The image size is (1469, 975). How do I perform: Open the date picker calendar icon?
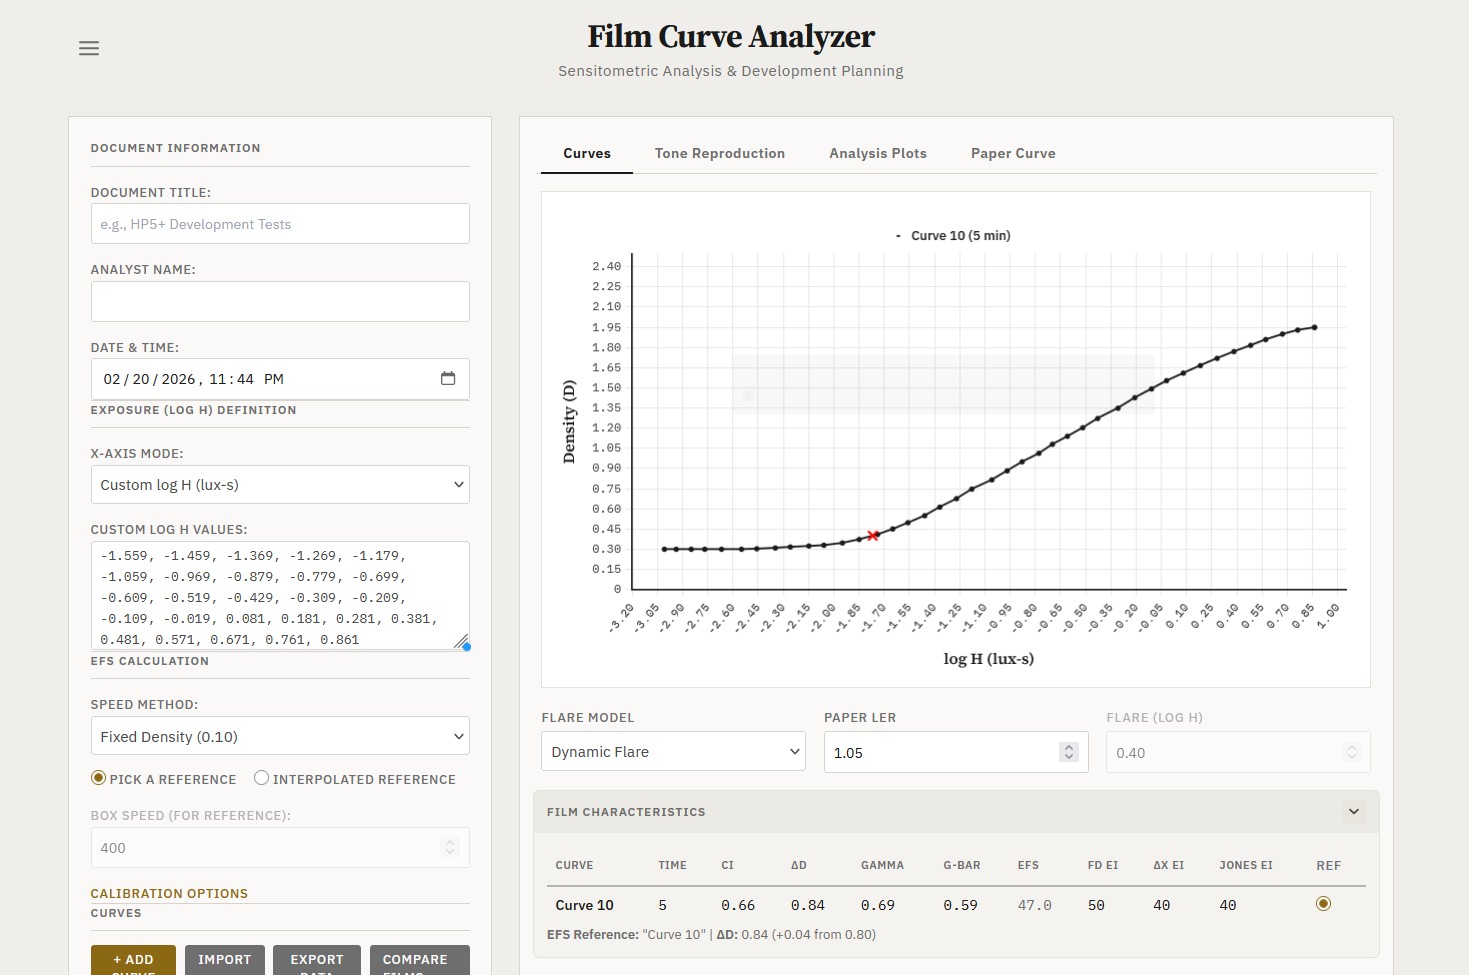coord(448,379)
